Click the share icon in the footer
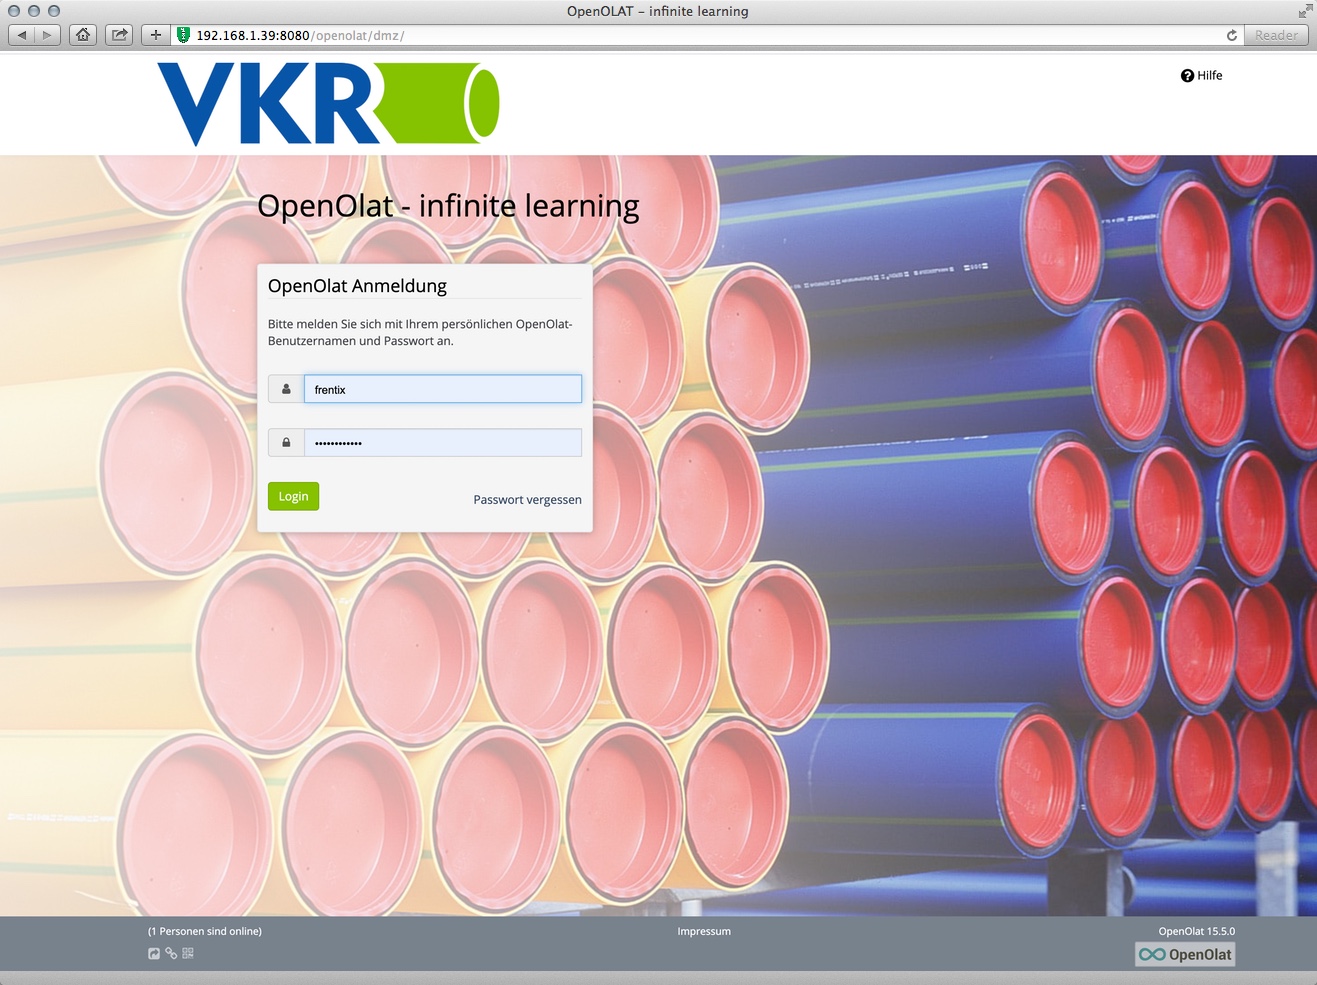The width and height of the screenshot is (1317, 985). click(x=154, y=953)
